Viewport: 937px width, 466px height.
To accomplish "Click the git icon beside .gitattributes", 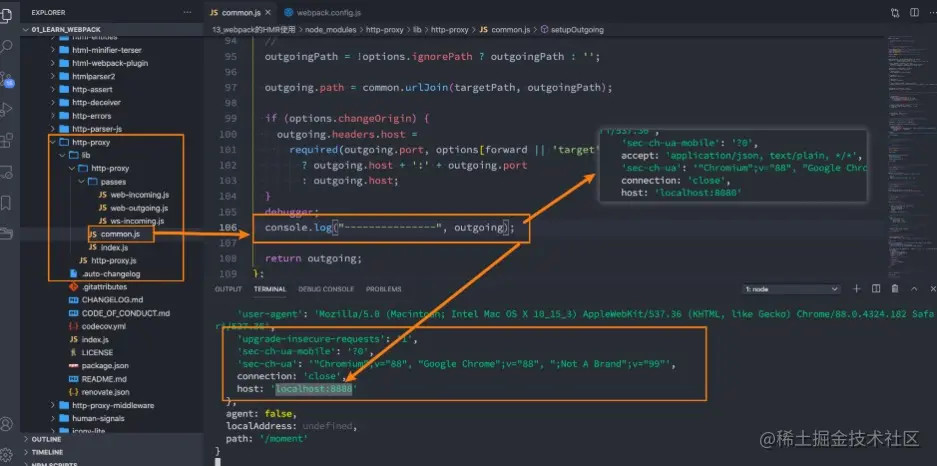I will point(74,287).
